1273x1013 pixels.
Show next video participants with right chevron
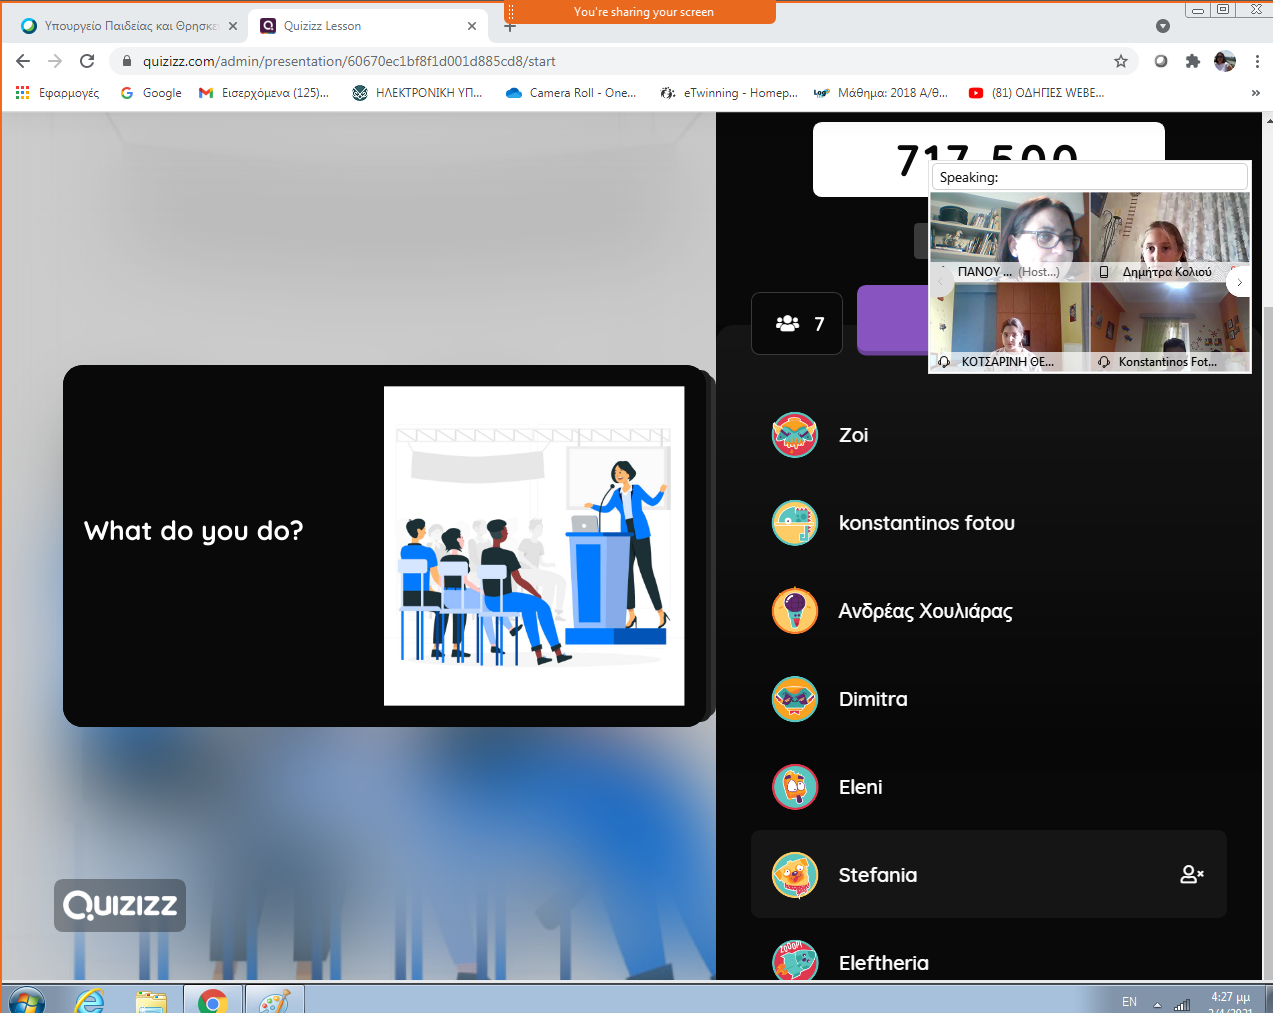click(x=1239, y=283)
